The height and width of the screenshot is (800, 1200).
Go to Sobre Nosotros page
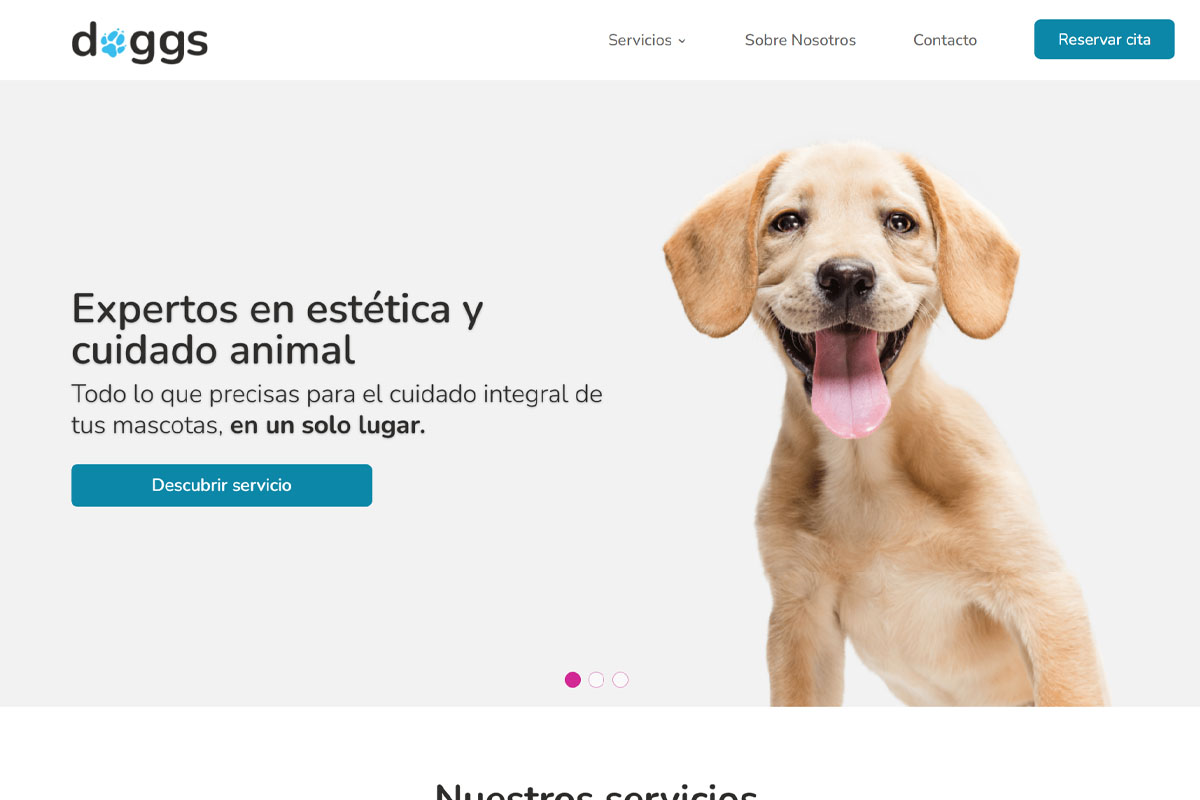click(x=800, y=40)
